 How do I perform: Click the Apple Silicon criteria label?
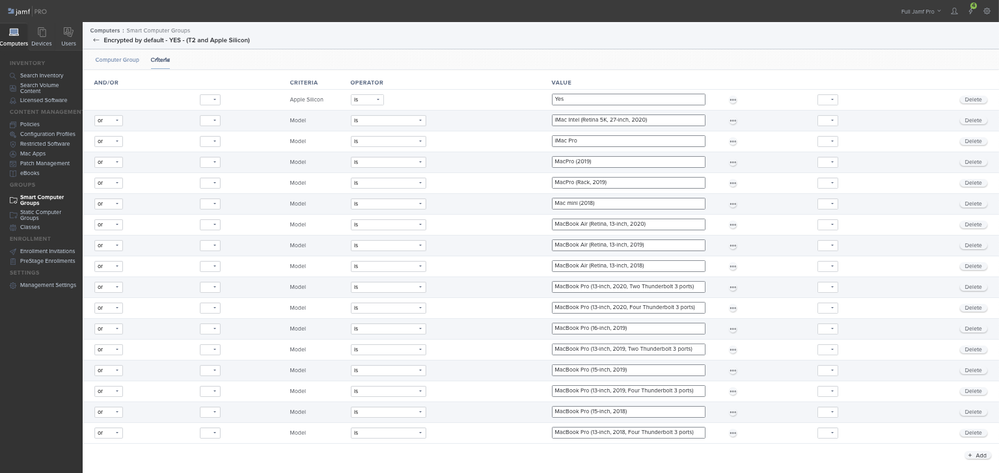pyautogui.click(x=304, y=100)
